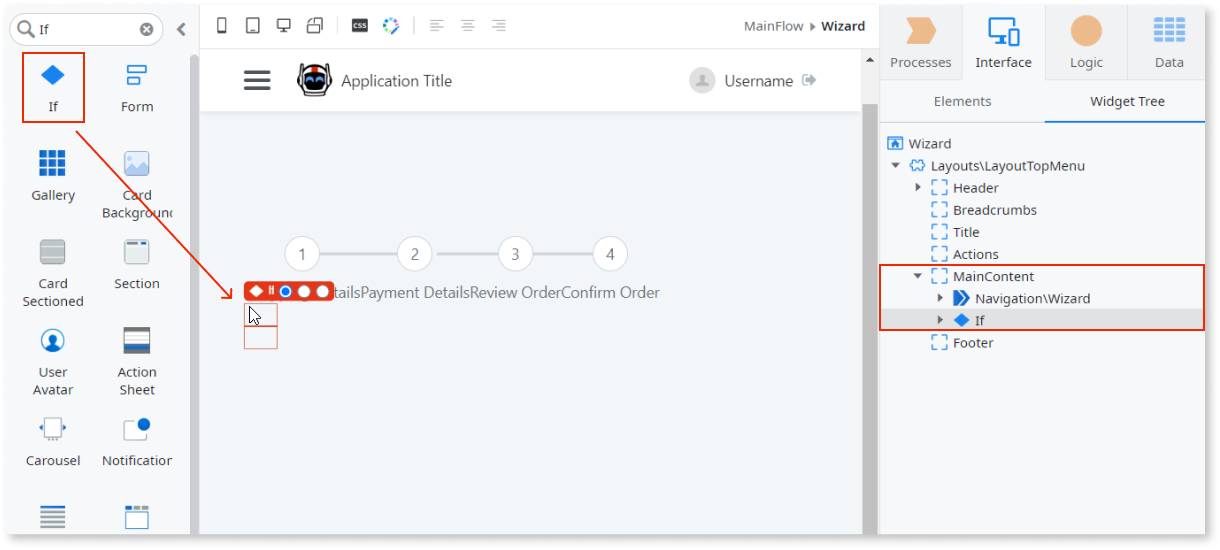The width and height of the screenshot is (1220, 550).
Task: Select the If widget in toolbox
Action: [53, 86]
